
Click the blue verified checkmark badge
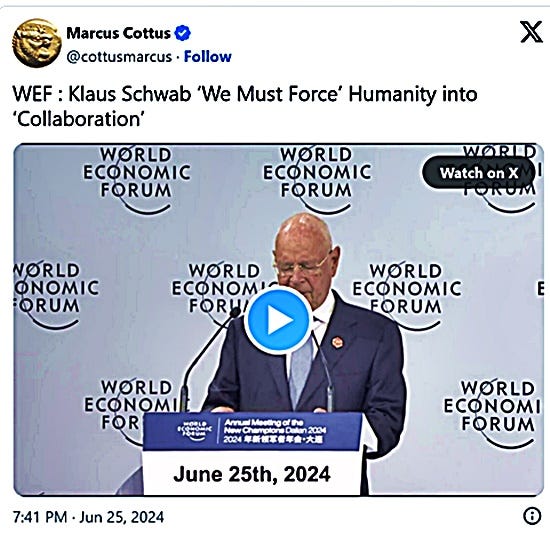coord(182,33)
